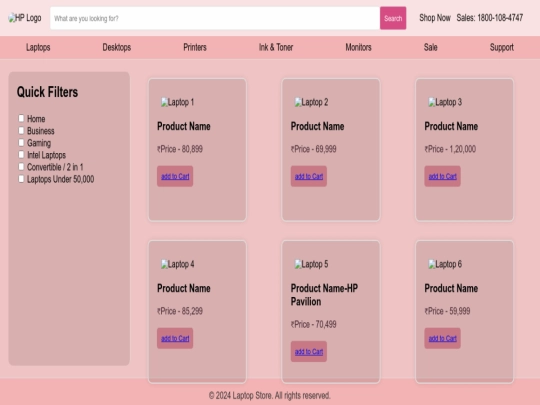Click the Quick Filters heading
The height and width of the screenshot is (405, 540).
(x=48, y=92)
